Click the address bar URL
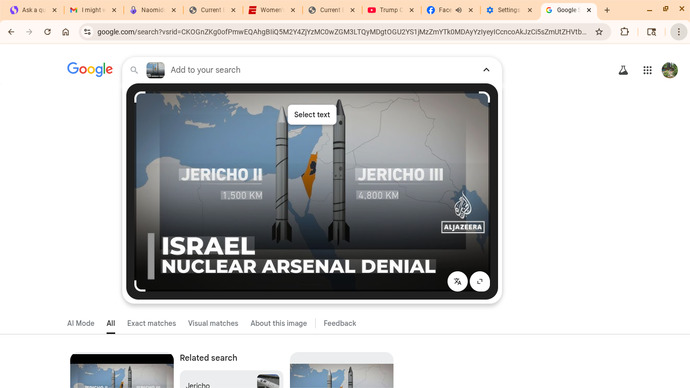690x388 pixels. (x=341, y=32)
